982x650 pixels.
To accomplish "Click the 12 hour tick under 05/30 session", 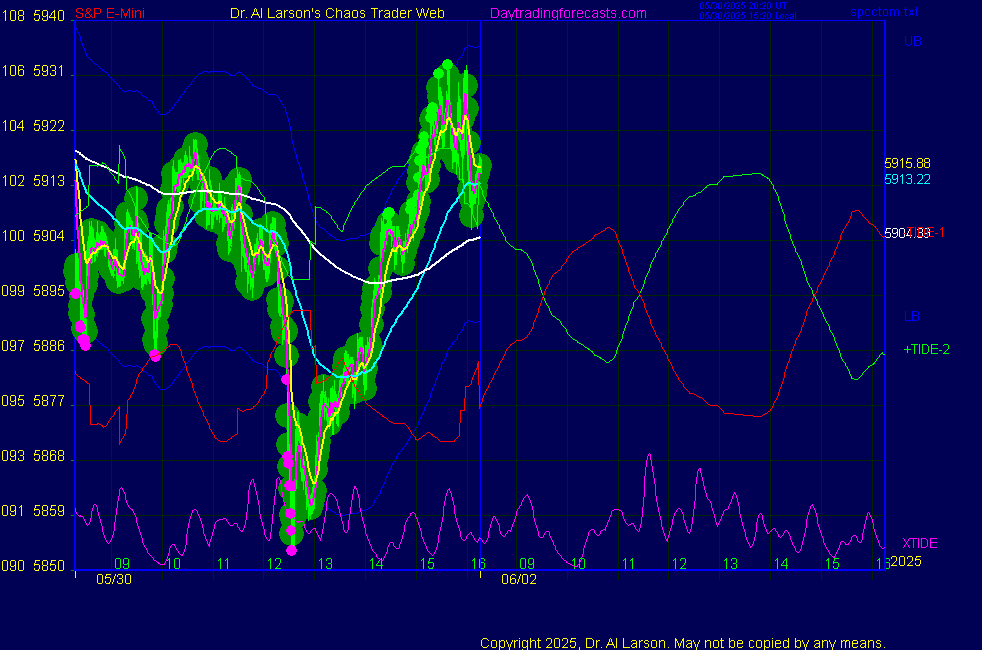I will (x=274, y=564).
